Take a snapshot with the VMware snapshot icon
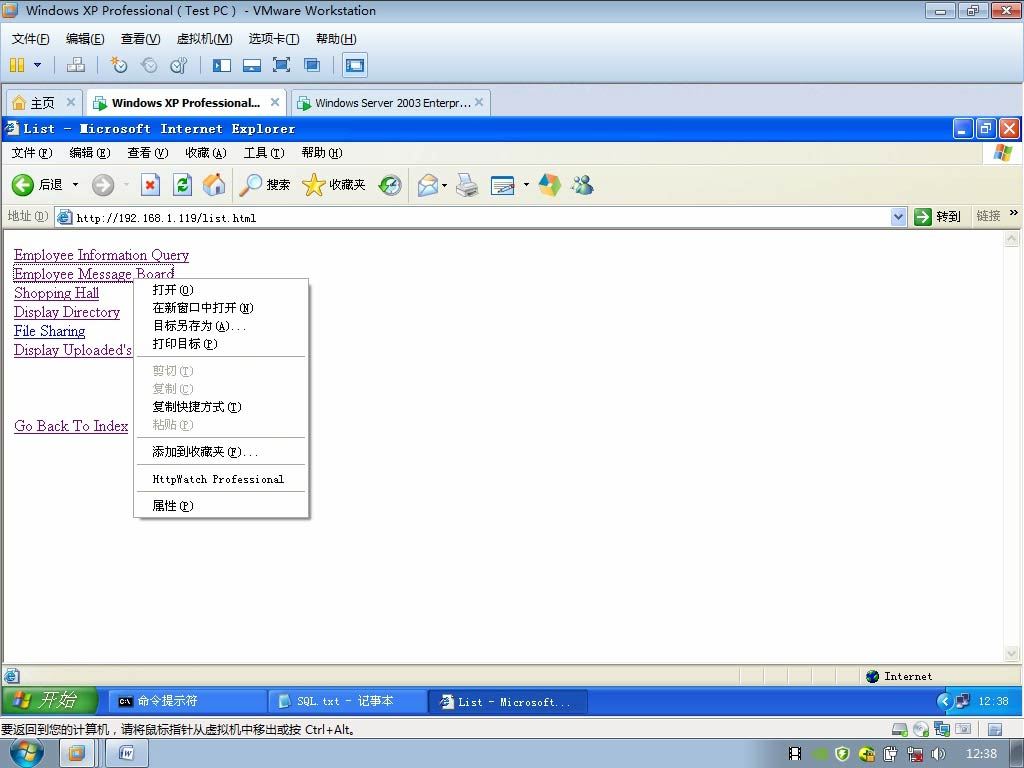Image resolution: width=1024 pixels, height=768 pixels. point(119,65)
